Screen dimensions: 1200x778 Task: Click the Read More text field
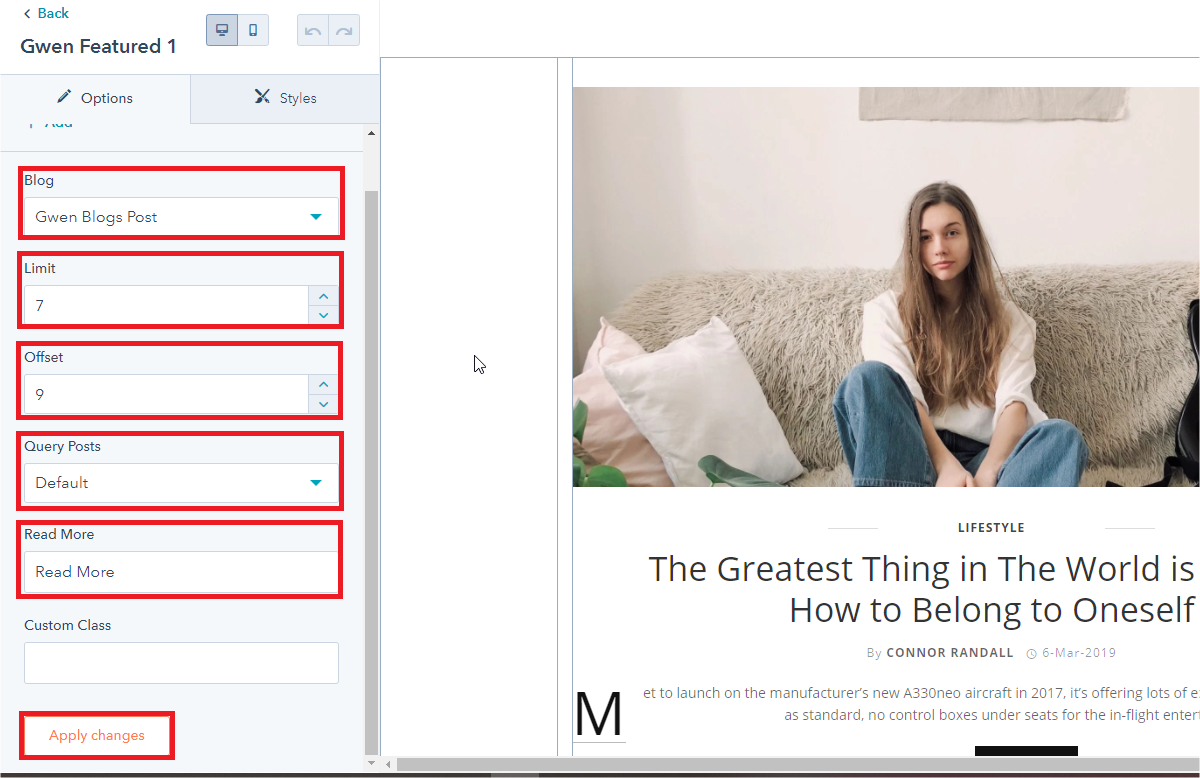(181, 572)
